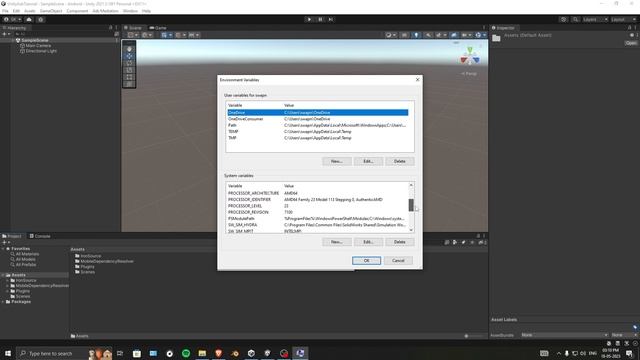Select the Scale tool in Scene toolbar
The height and width of the screenshot is (360, 640).
129,70
